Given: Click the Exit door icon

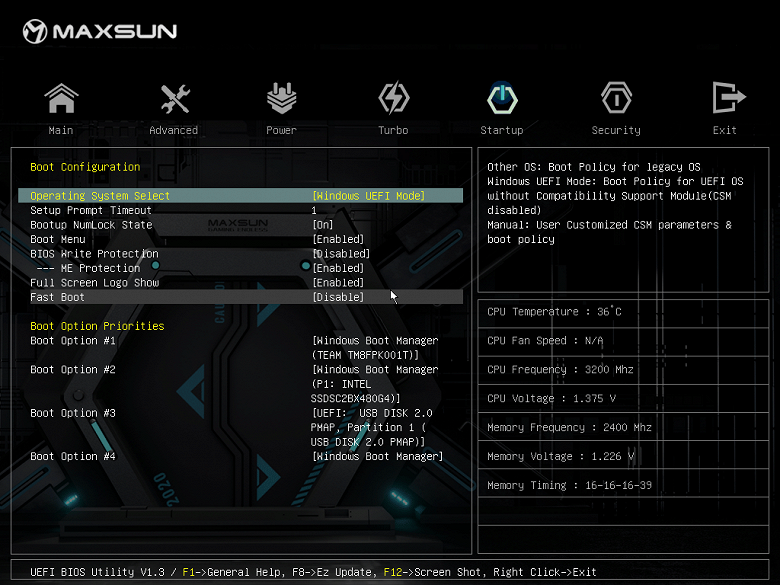Looking at the screenshot, I should click(x=728, y=98).
